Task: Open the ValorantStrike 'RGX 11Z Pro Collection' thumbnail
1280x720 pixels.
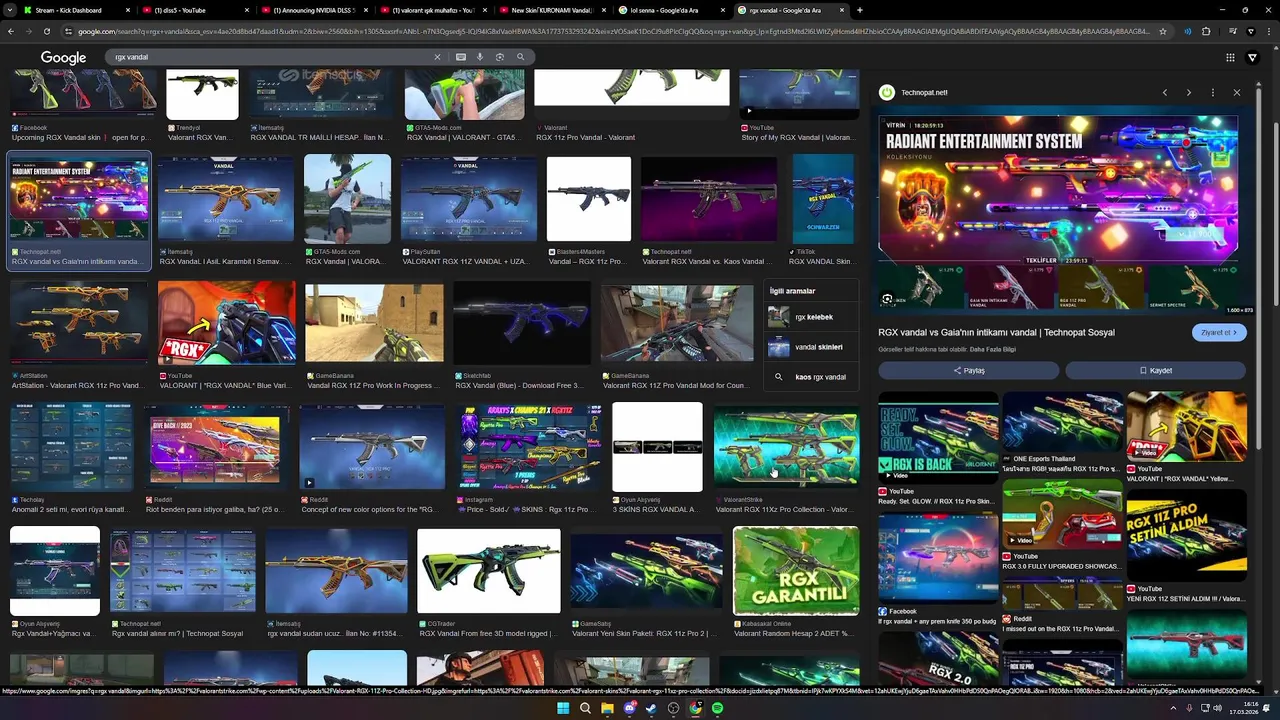Action: pyautogui.click(x=786, y=447)
